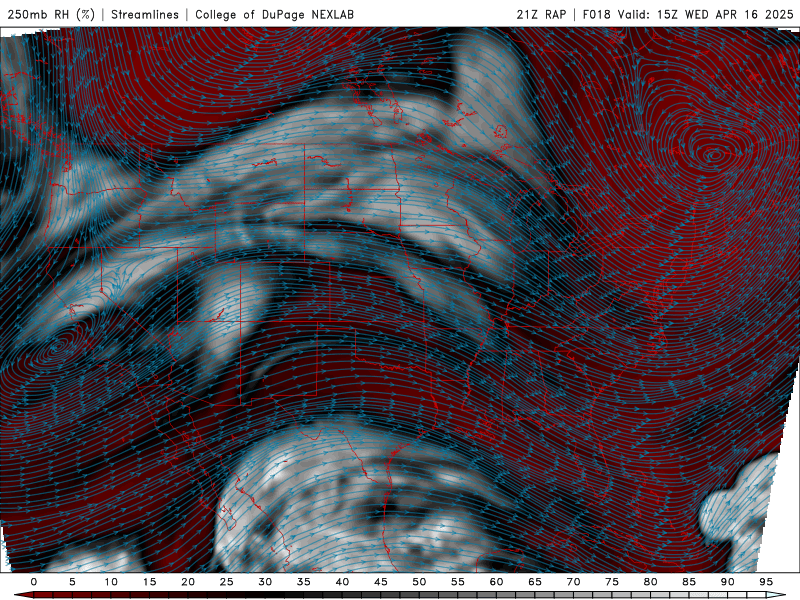The image size is (800, 600).
Task: Click legend value "45"
Action: [x=381, y=582]
